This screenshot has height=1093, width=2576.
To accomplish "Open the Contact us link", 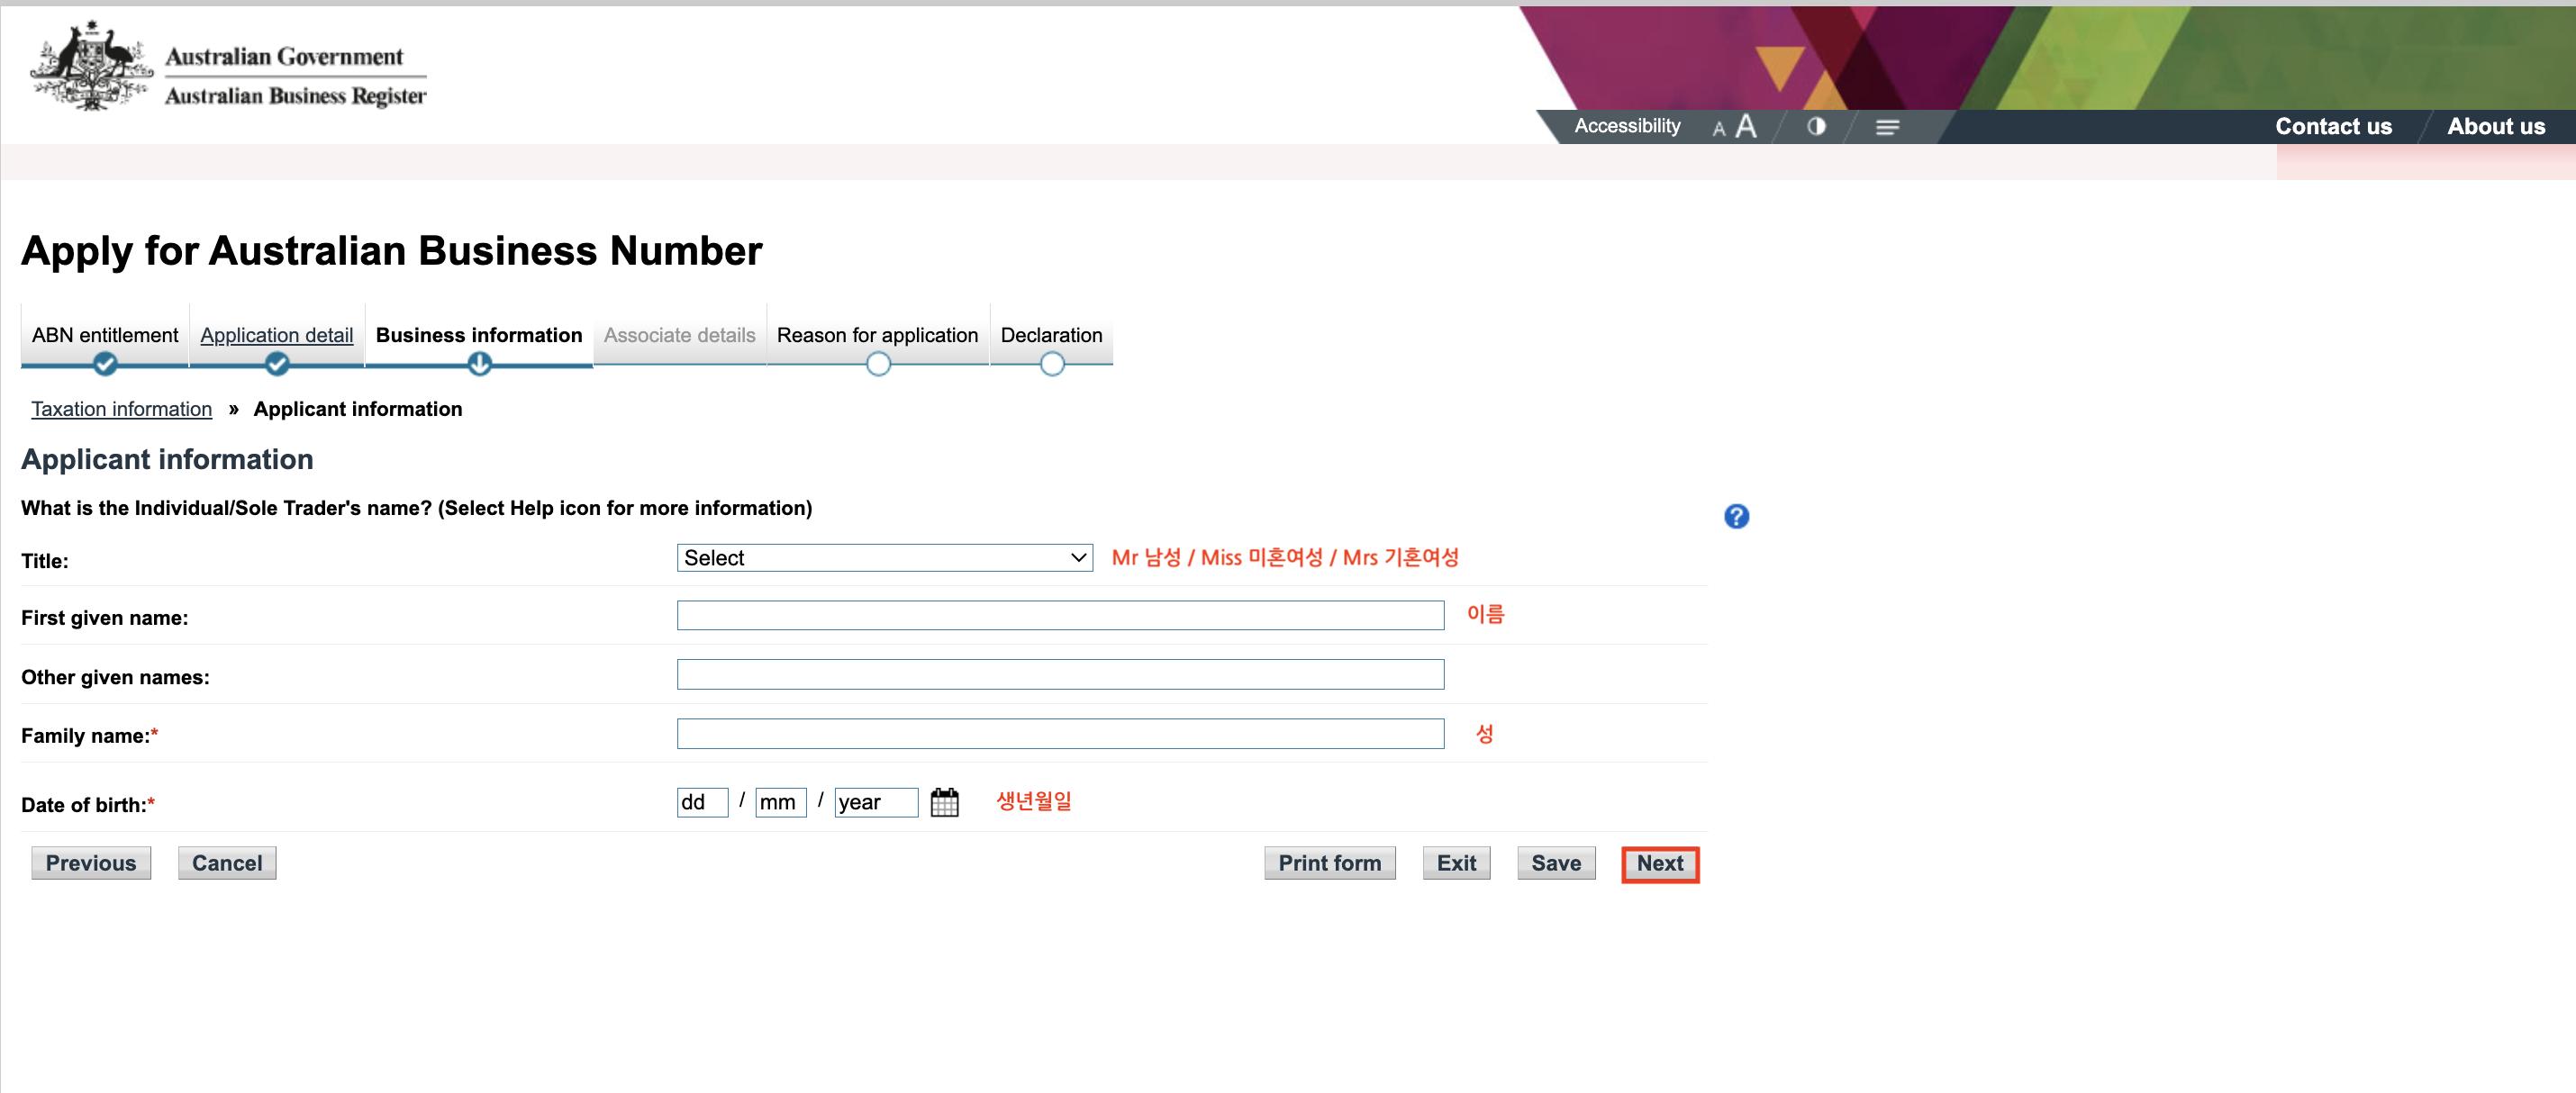I will tap(2333, 126).
